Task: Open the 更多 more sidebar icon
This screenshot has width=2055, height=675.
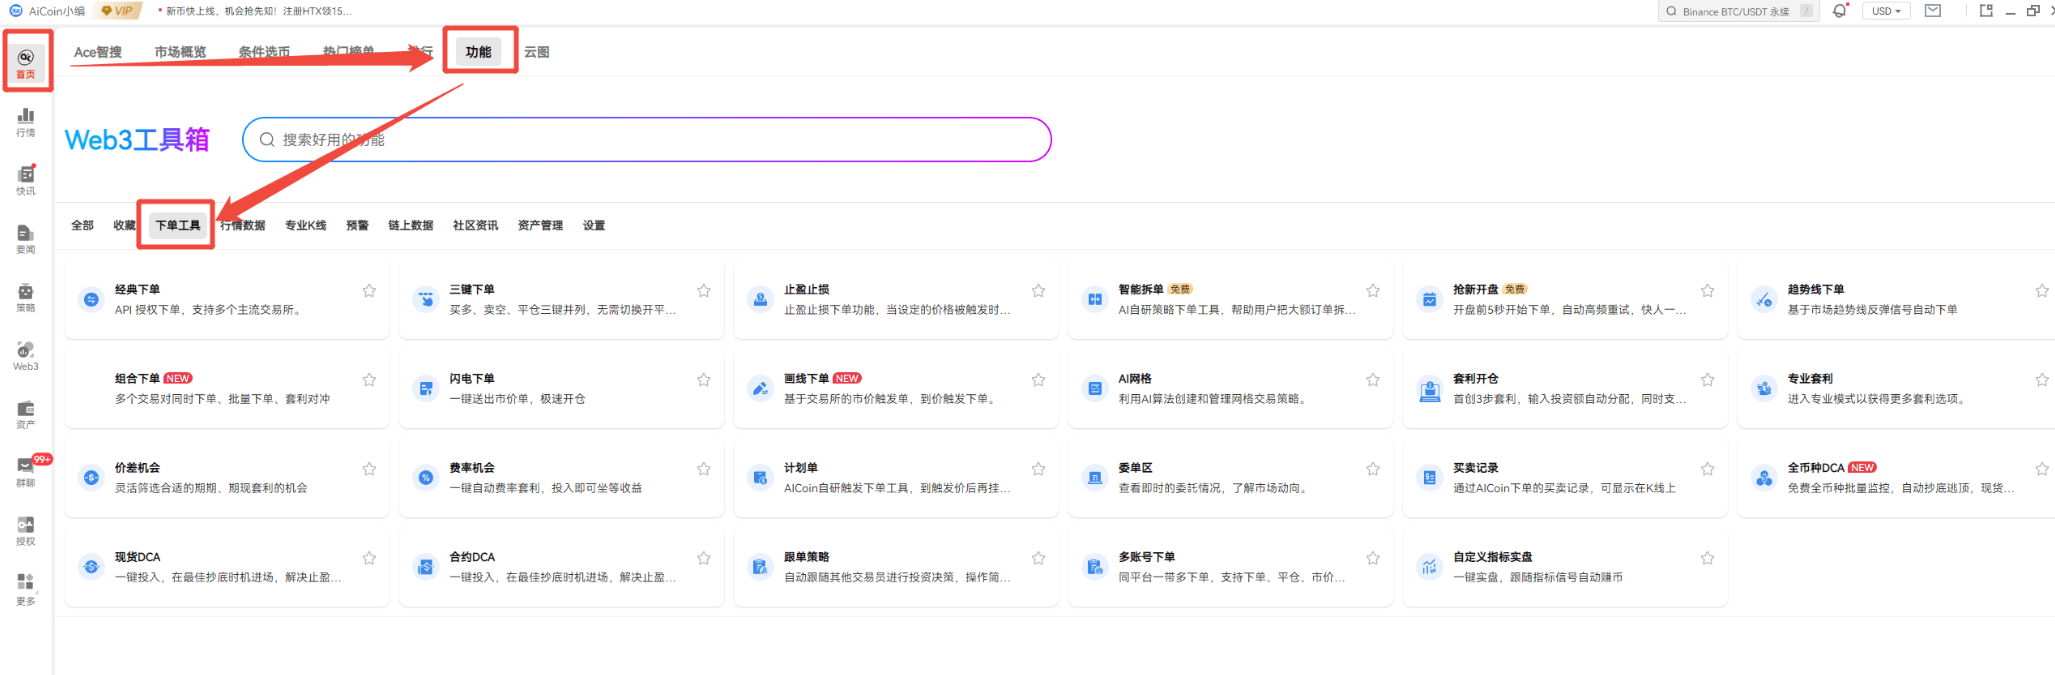Action: click(26, 589)
